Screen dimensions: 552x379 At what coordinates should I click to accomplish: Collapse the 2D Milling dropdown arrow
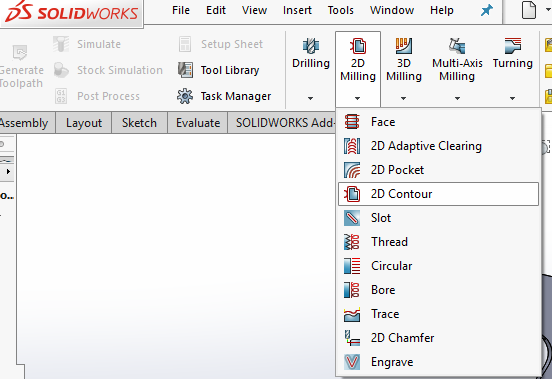(x=357, y=99)
